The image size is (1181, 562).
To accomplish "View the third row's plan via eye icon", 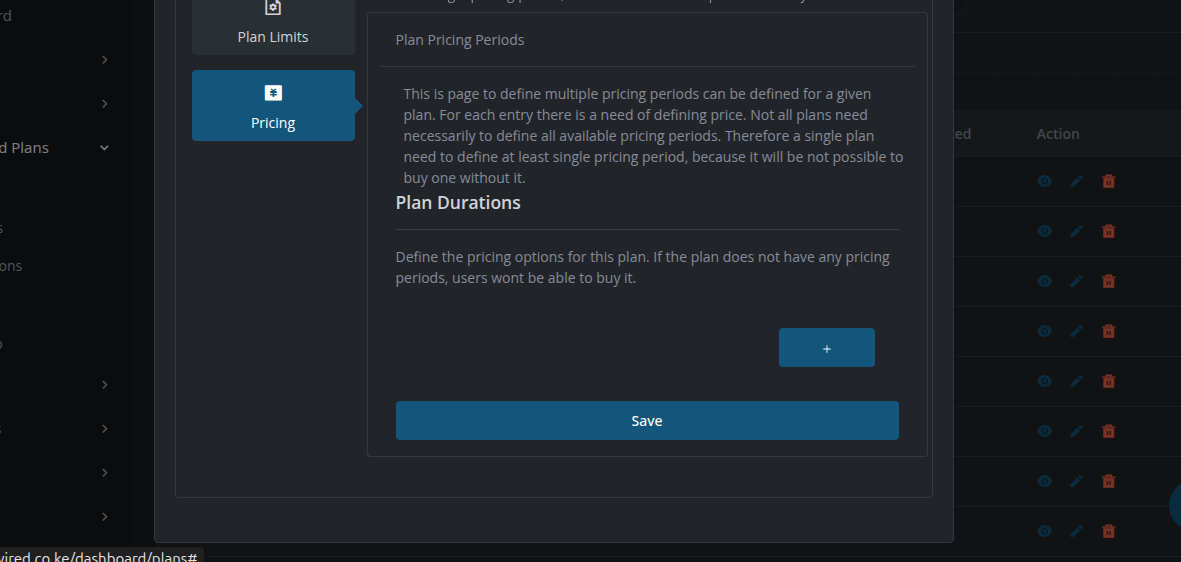I will tap(1044, 281).
